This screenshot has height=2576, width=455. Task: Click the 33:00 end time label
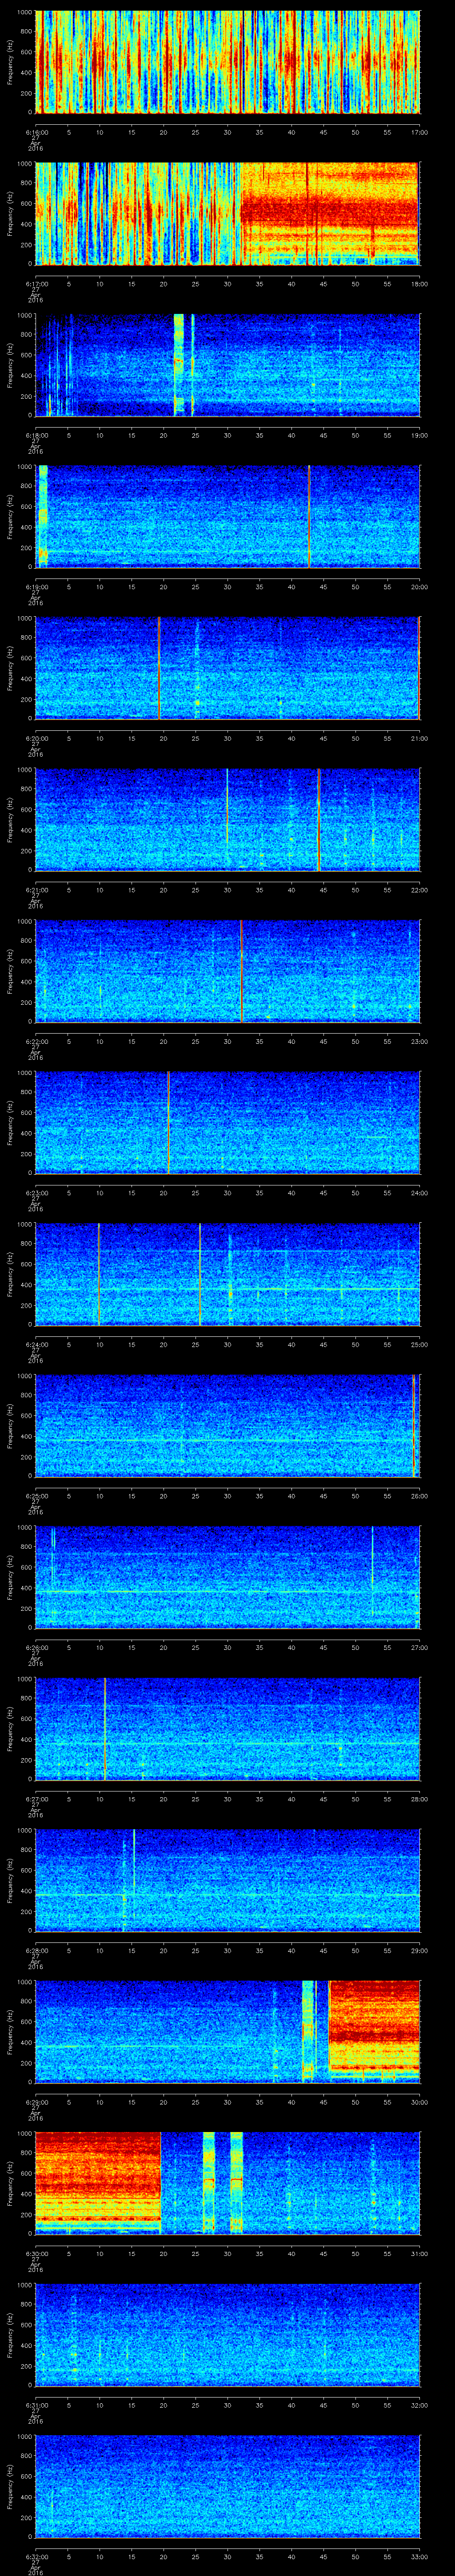[x=419, y=2556]
